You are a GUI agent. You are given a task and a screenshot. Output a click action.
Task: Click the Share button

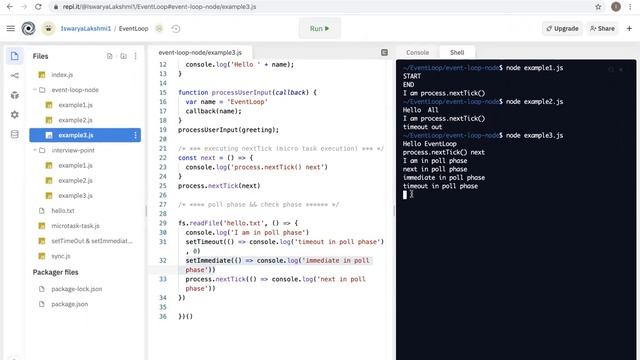click(x=602, y=29)
